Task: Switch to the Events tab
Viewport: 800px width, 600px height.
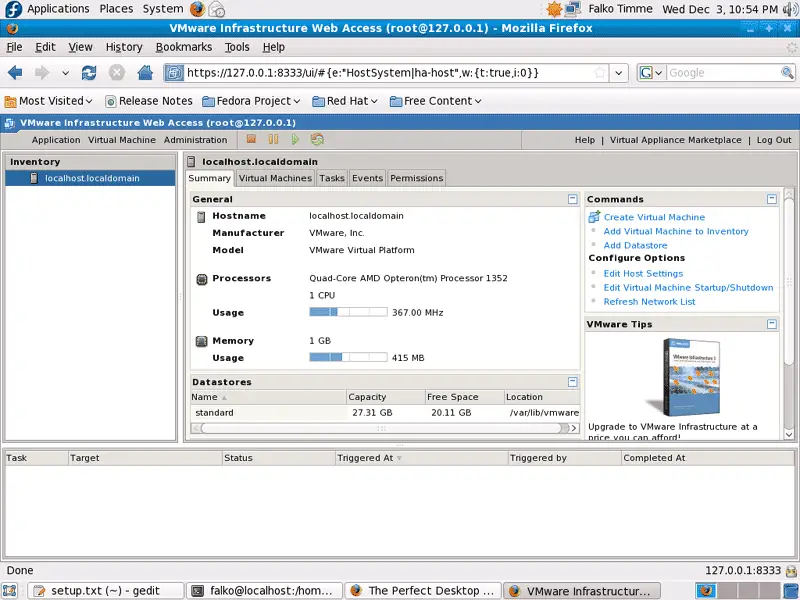Action: point(367,178)
